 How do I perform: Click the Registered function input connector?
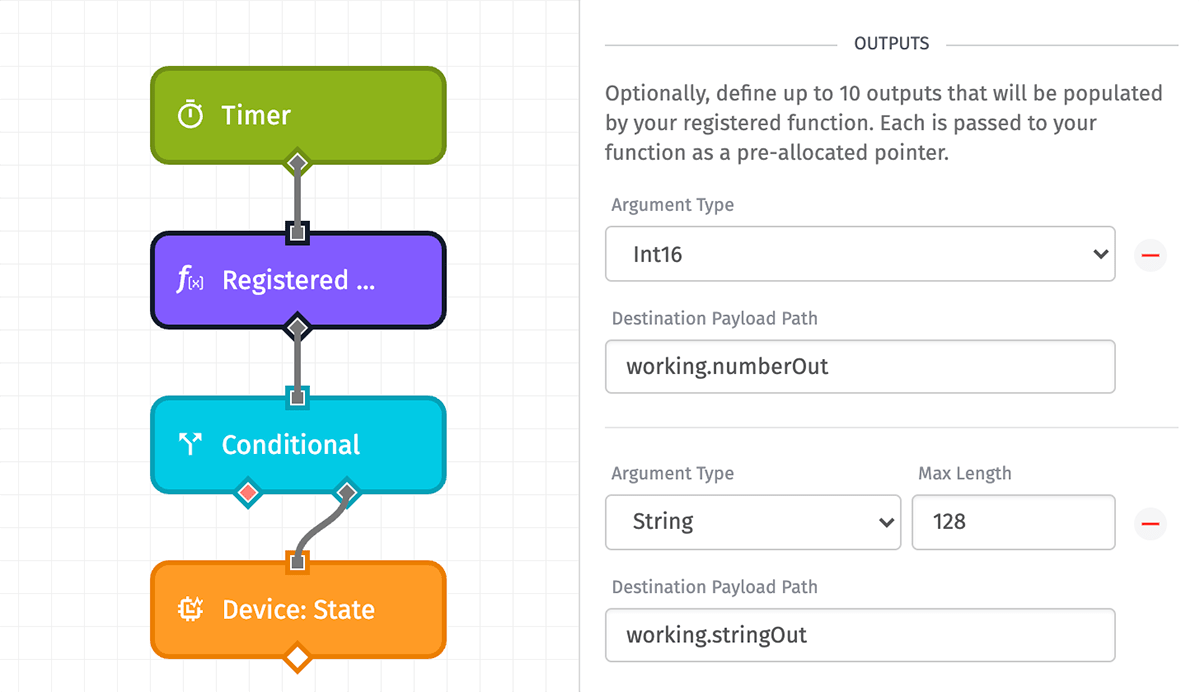[297, 233]
